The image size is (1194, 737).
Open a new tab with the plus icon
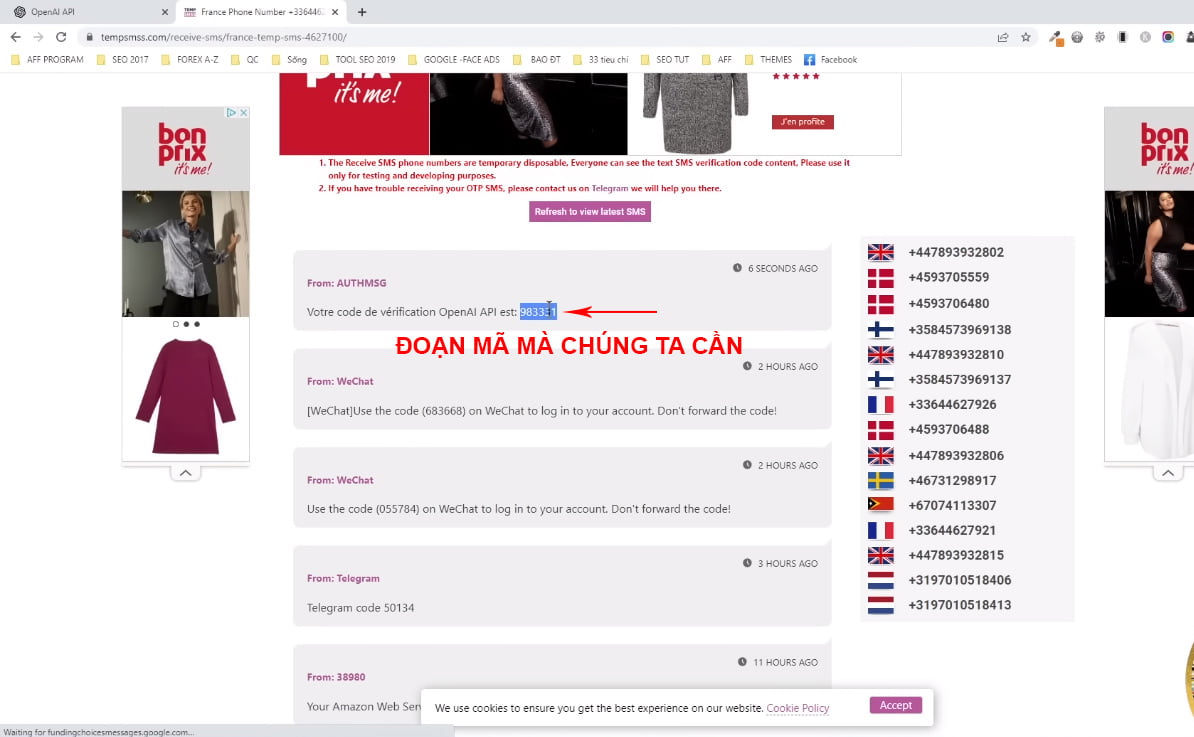point(362,12)
